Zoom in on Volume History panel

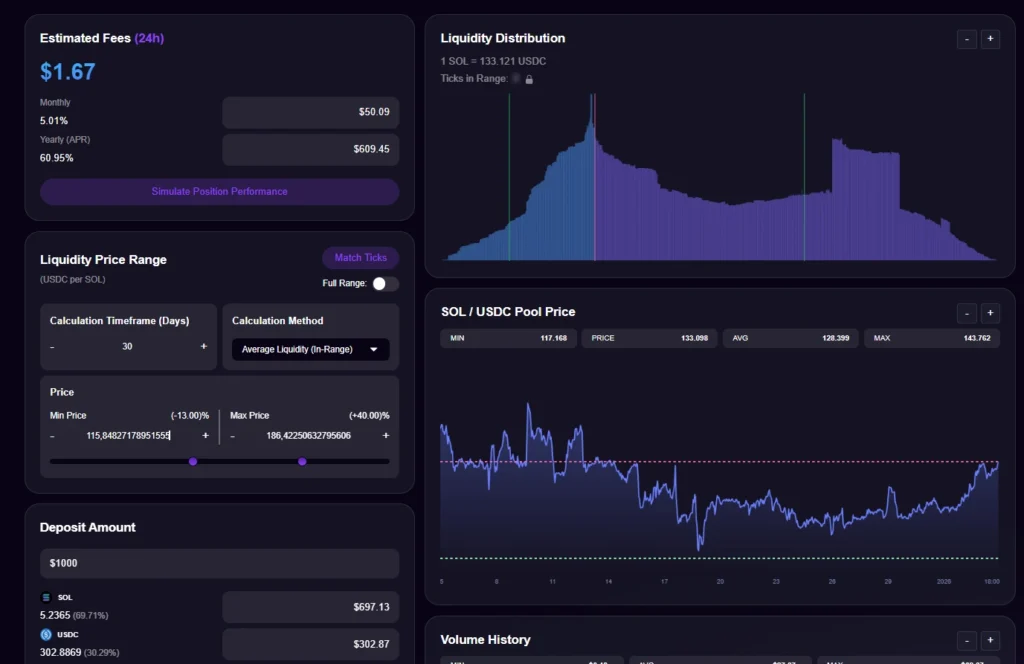click(x=990, y=640)
